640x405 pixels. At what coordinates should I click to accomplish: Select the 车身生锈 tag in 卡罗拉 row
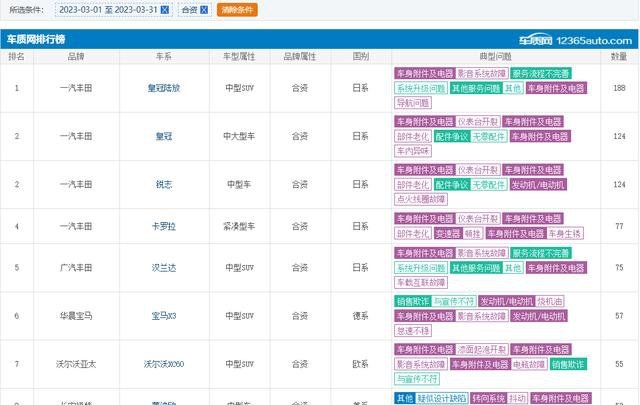(565, 234)
